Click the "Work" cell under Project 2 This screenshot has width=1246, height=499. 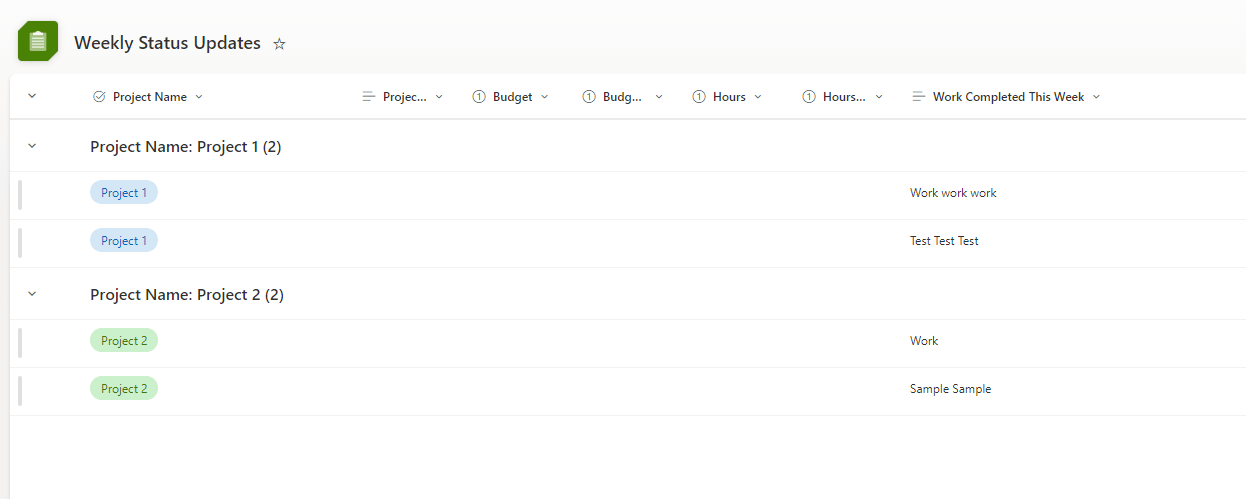coord(924,341)
